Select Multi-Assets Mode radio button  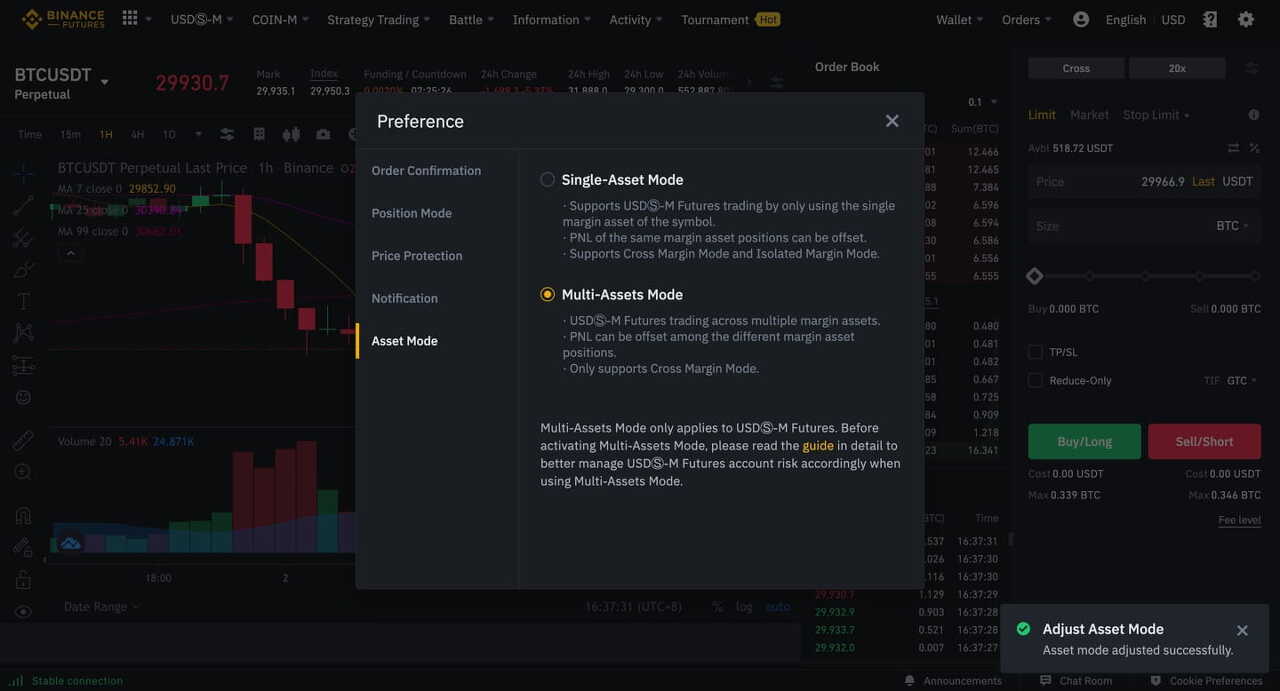pos(547,294)
